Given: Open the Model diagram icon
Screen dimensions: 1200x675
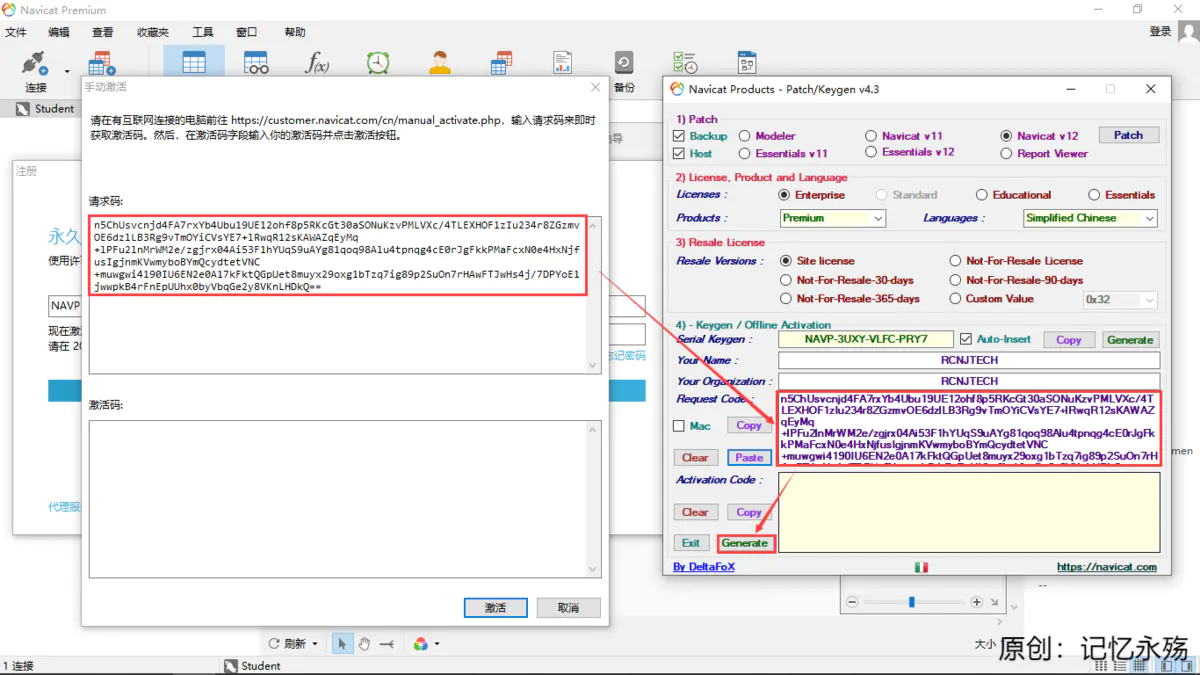Looking at the screenshot, I should (747, 63).
